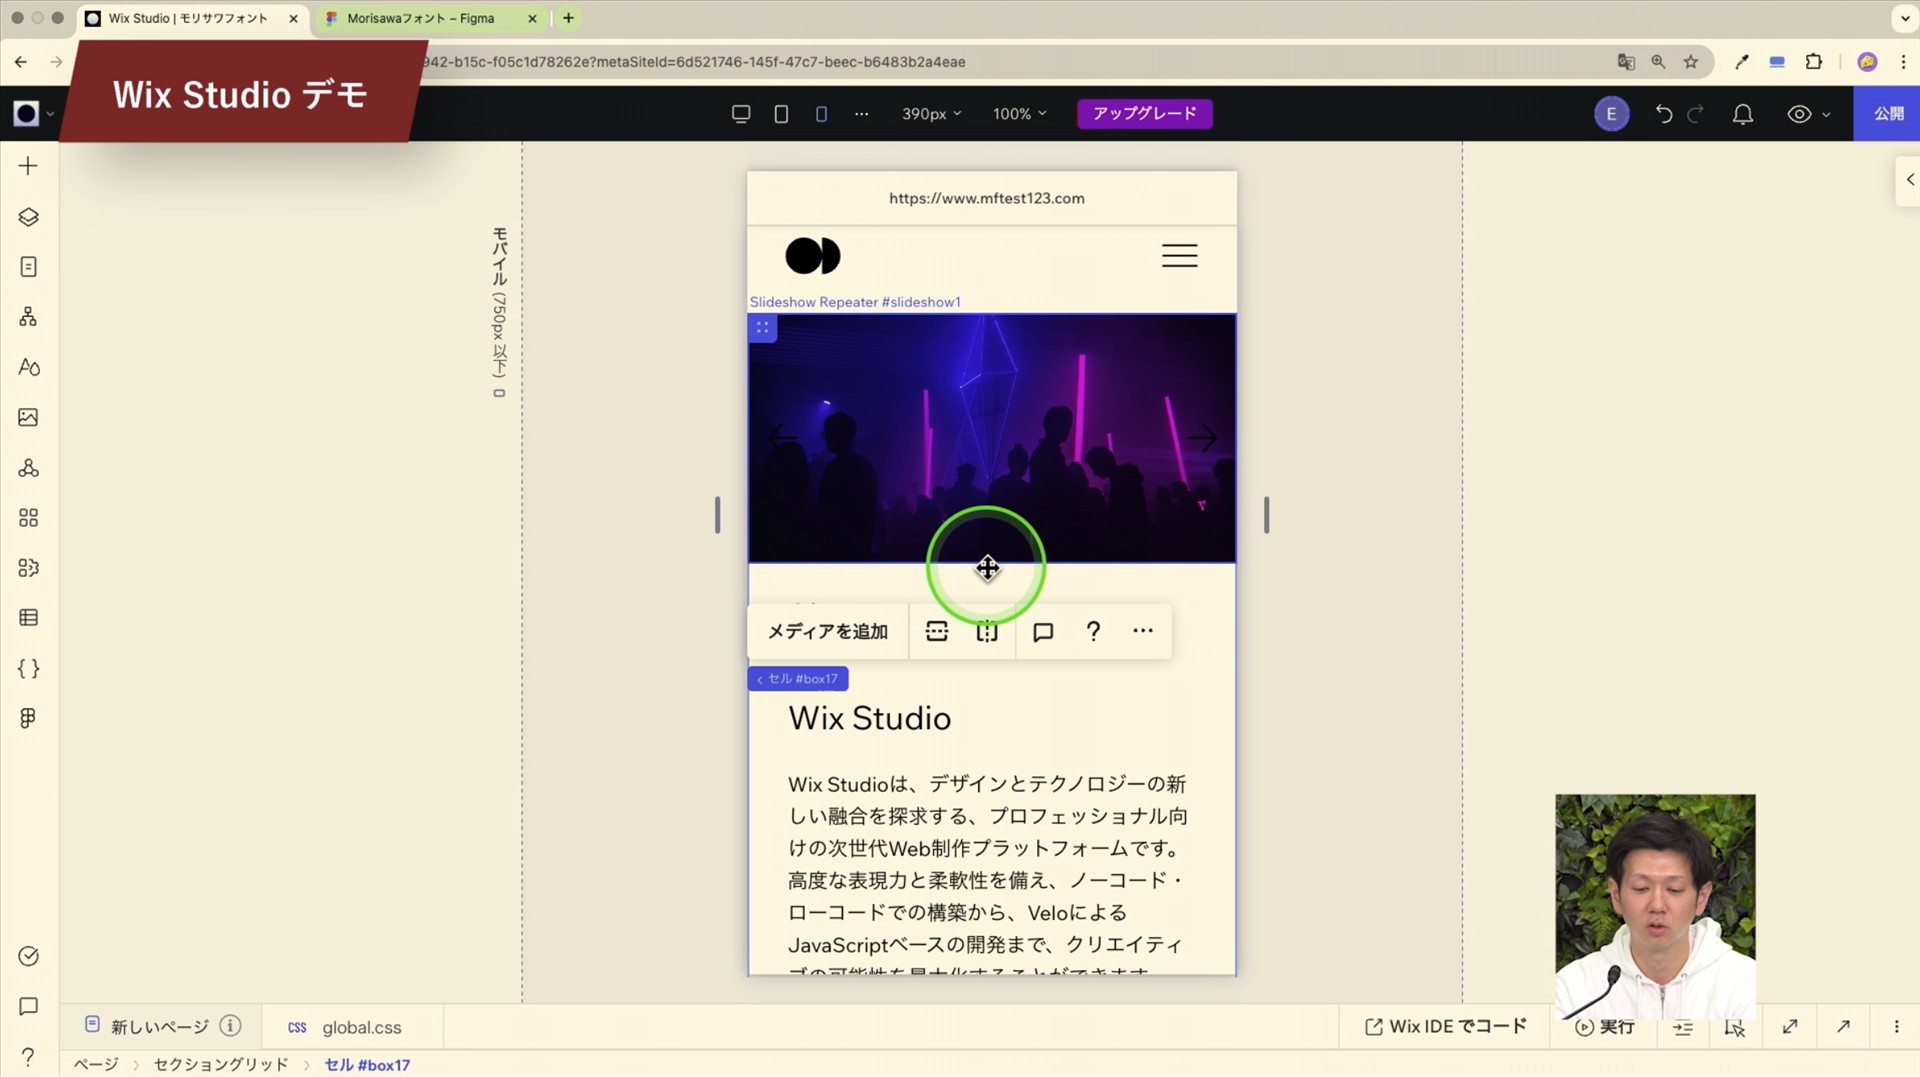Click the slideshow drag handle icon
Image resolution: width=1920 pixels, height=1077 pixels.
[763, 328]
